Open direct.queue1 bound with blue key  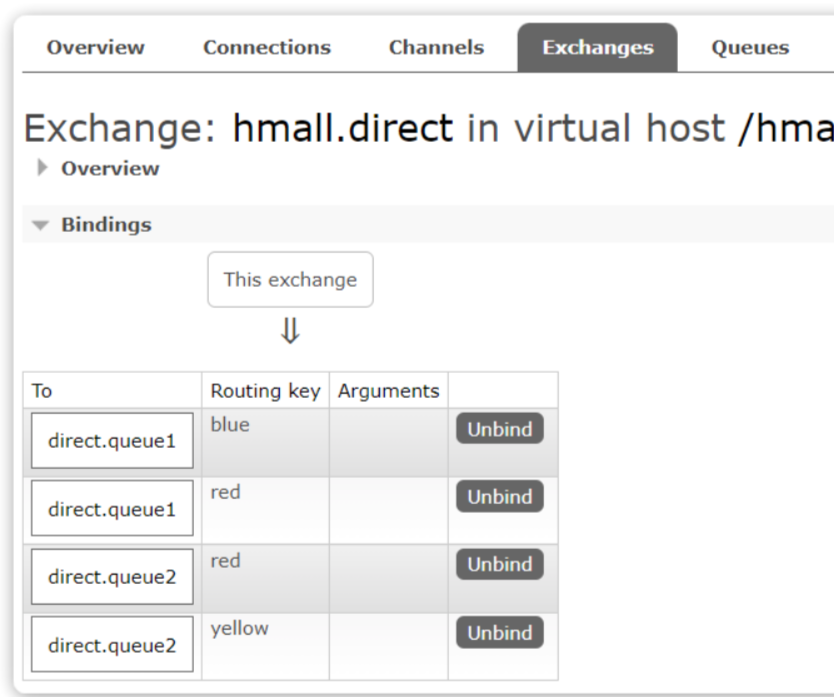click(112, 441)
